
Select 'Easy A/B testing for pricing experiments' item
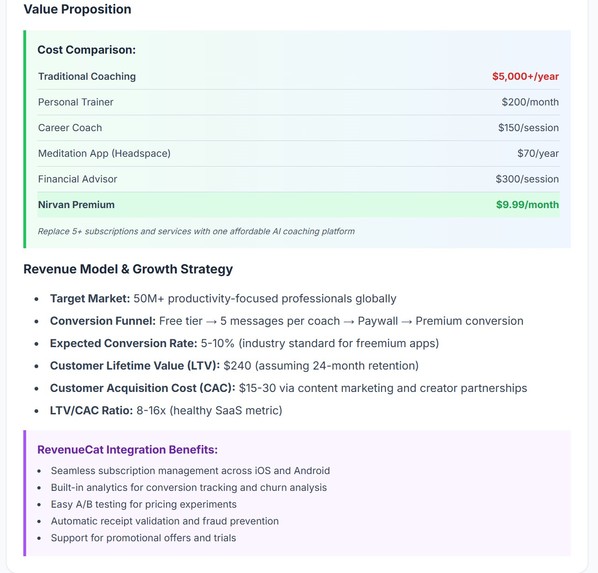(143, 504)
